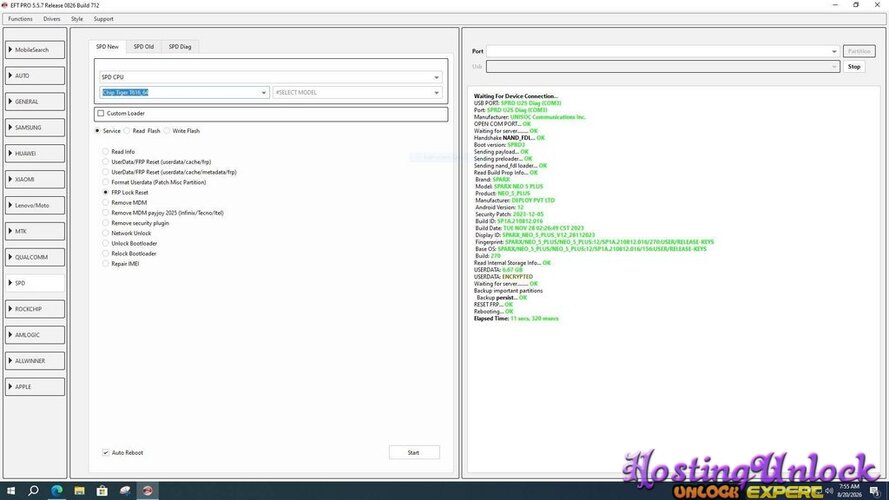
Task: Switch to the SPD Diag tab
Action: tap(180, 46)
